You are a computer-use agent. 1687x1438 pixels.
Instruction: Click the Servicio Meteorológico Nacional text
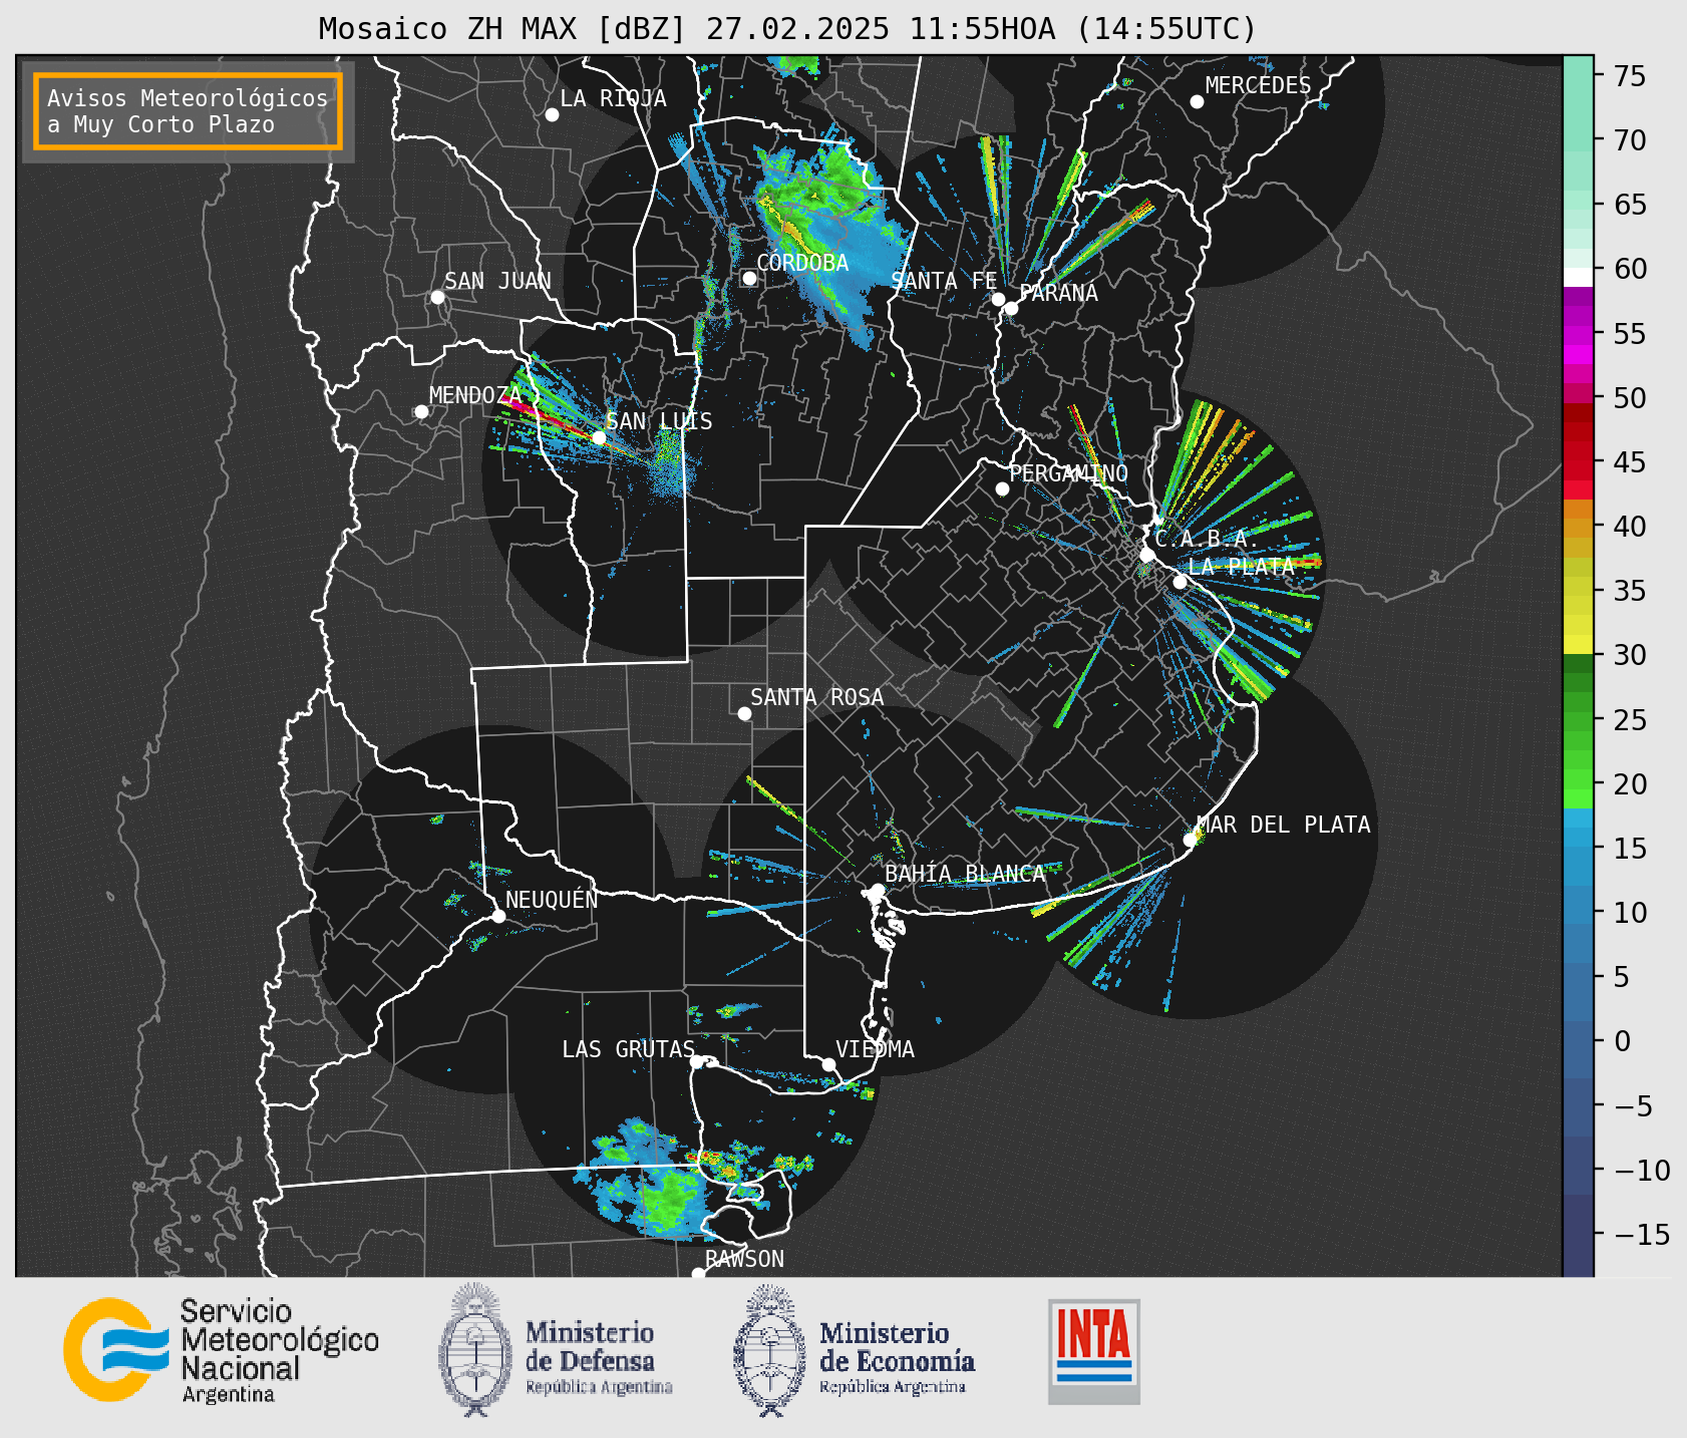pos(280,1351)
